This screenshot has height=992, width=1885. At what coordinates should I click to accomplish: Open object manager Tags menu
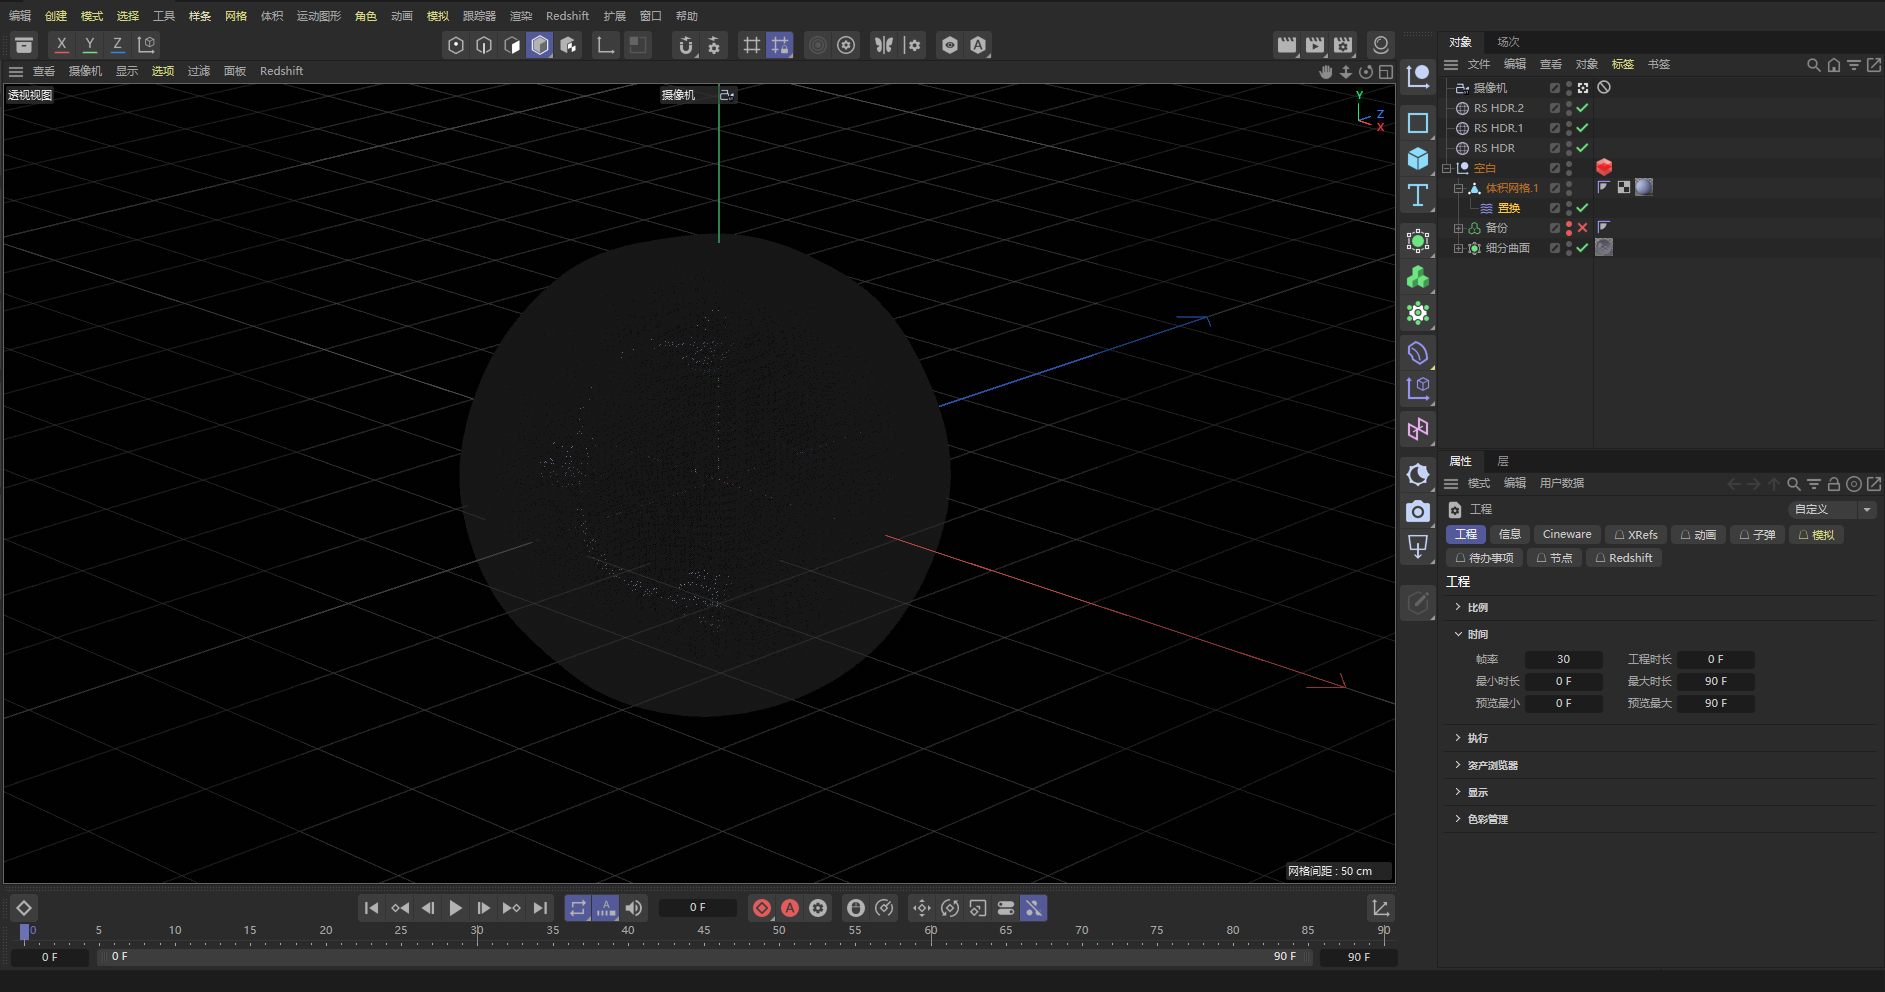coord(1623,64)
